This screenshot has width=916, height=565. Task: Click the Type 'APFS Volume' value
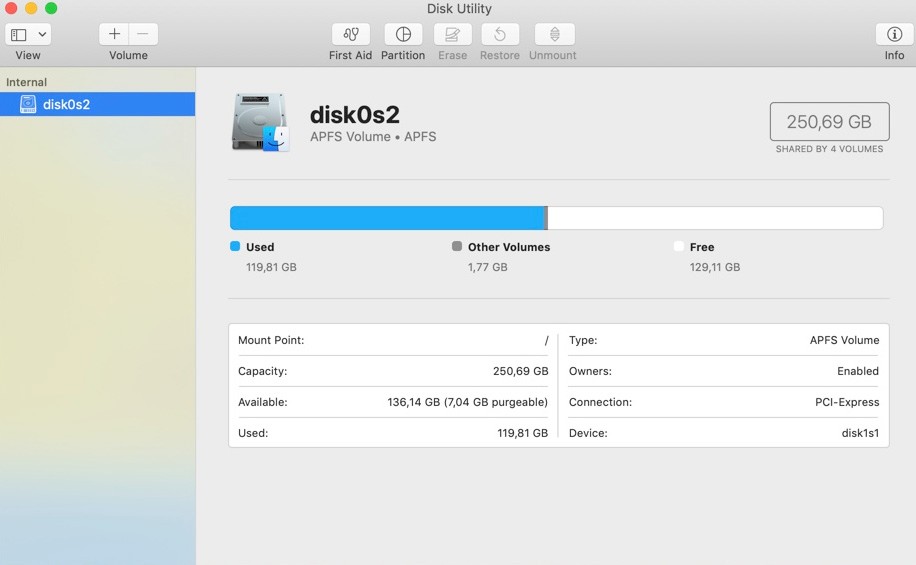point(844,340)
